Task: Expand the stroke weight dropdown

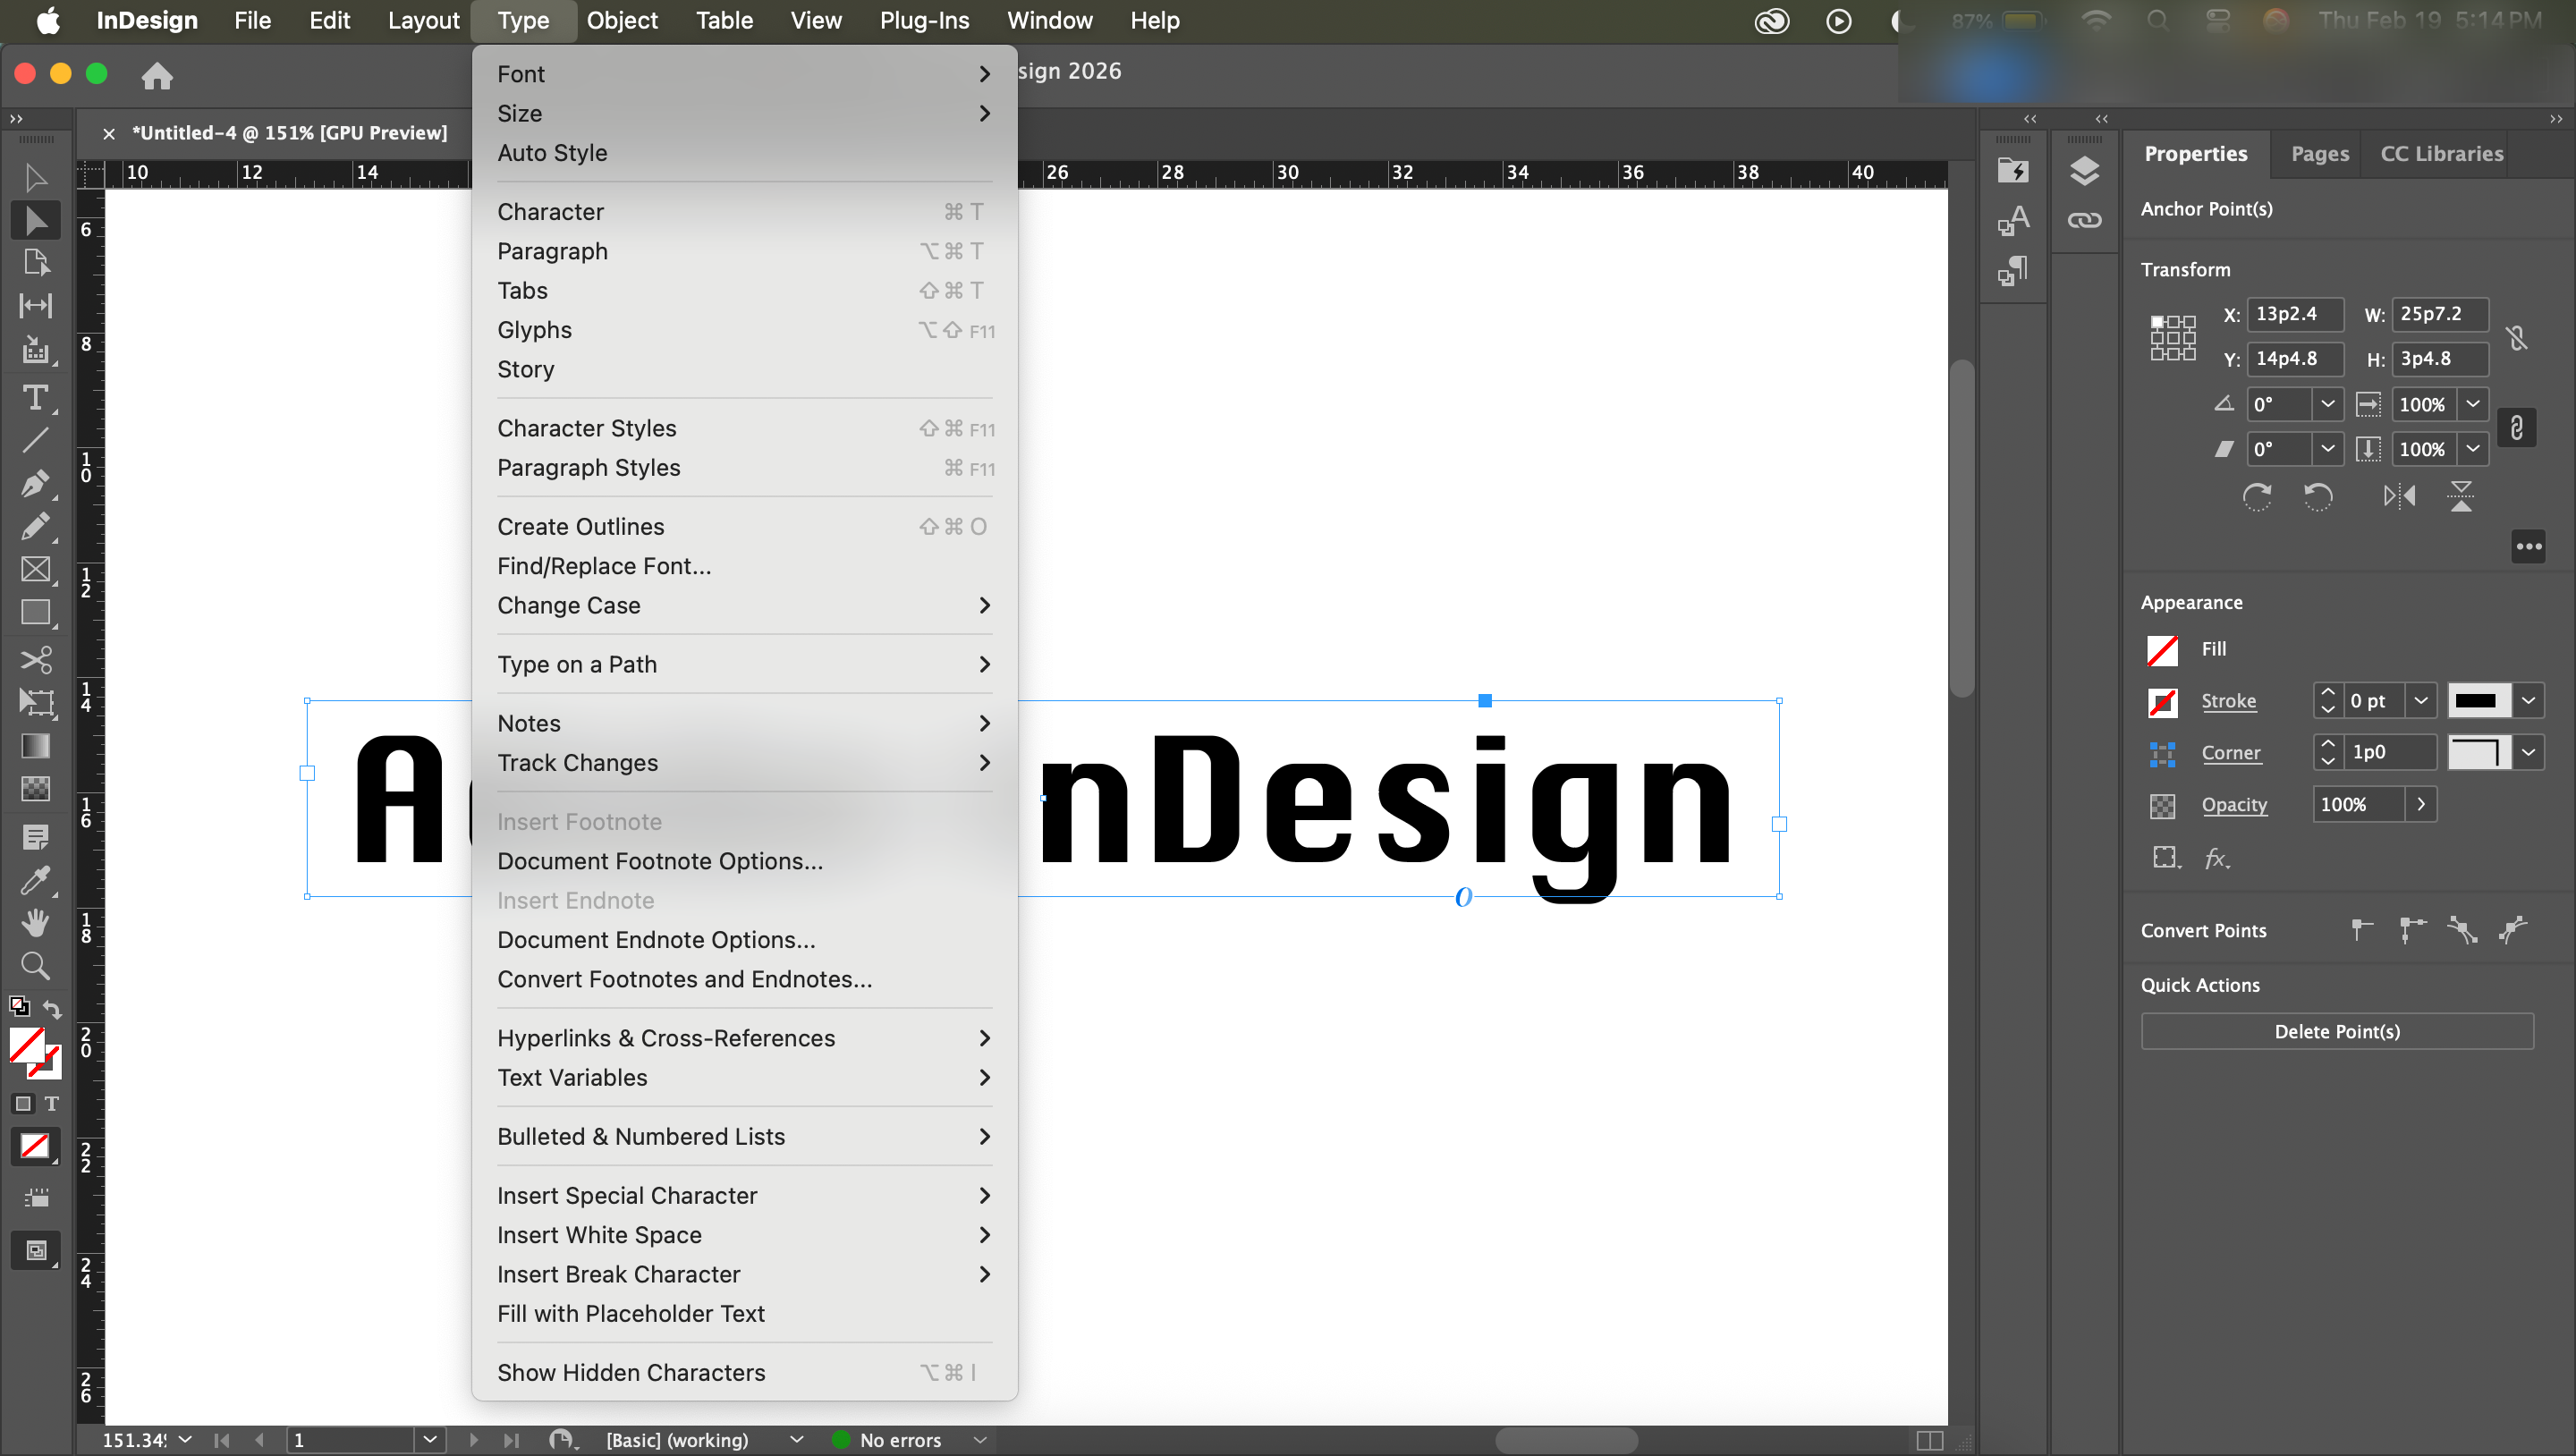Action: pyautogui.click(x=2421, y=701)
